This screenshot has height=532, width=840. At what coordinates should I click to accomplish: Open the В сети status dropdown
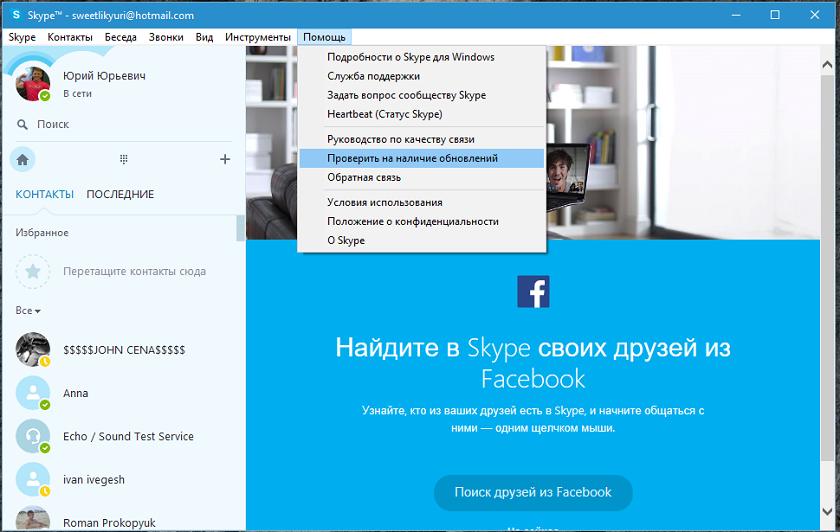tap(77, 93)
